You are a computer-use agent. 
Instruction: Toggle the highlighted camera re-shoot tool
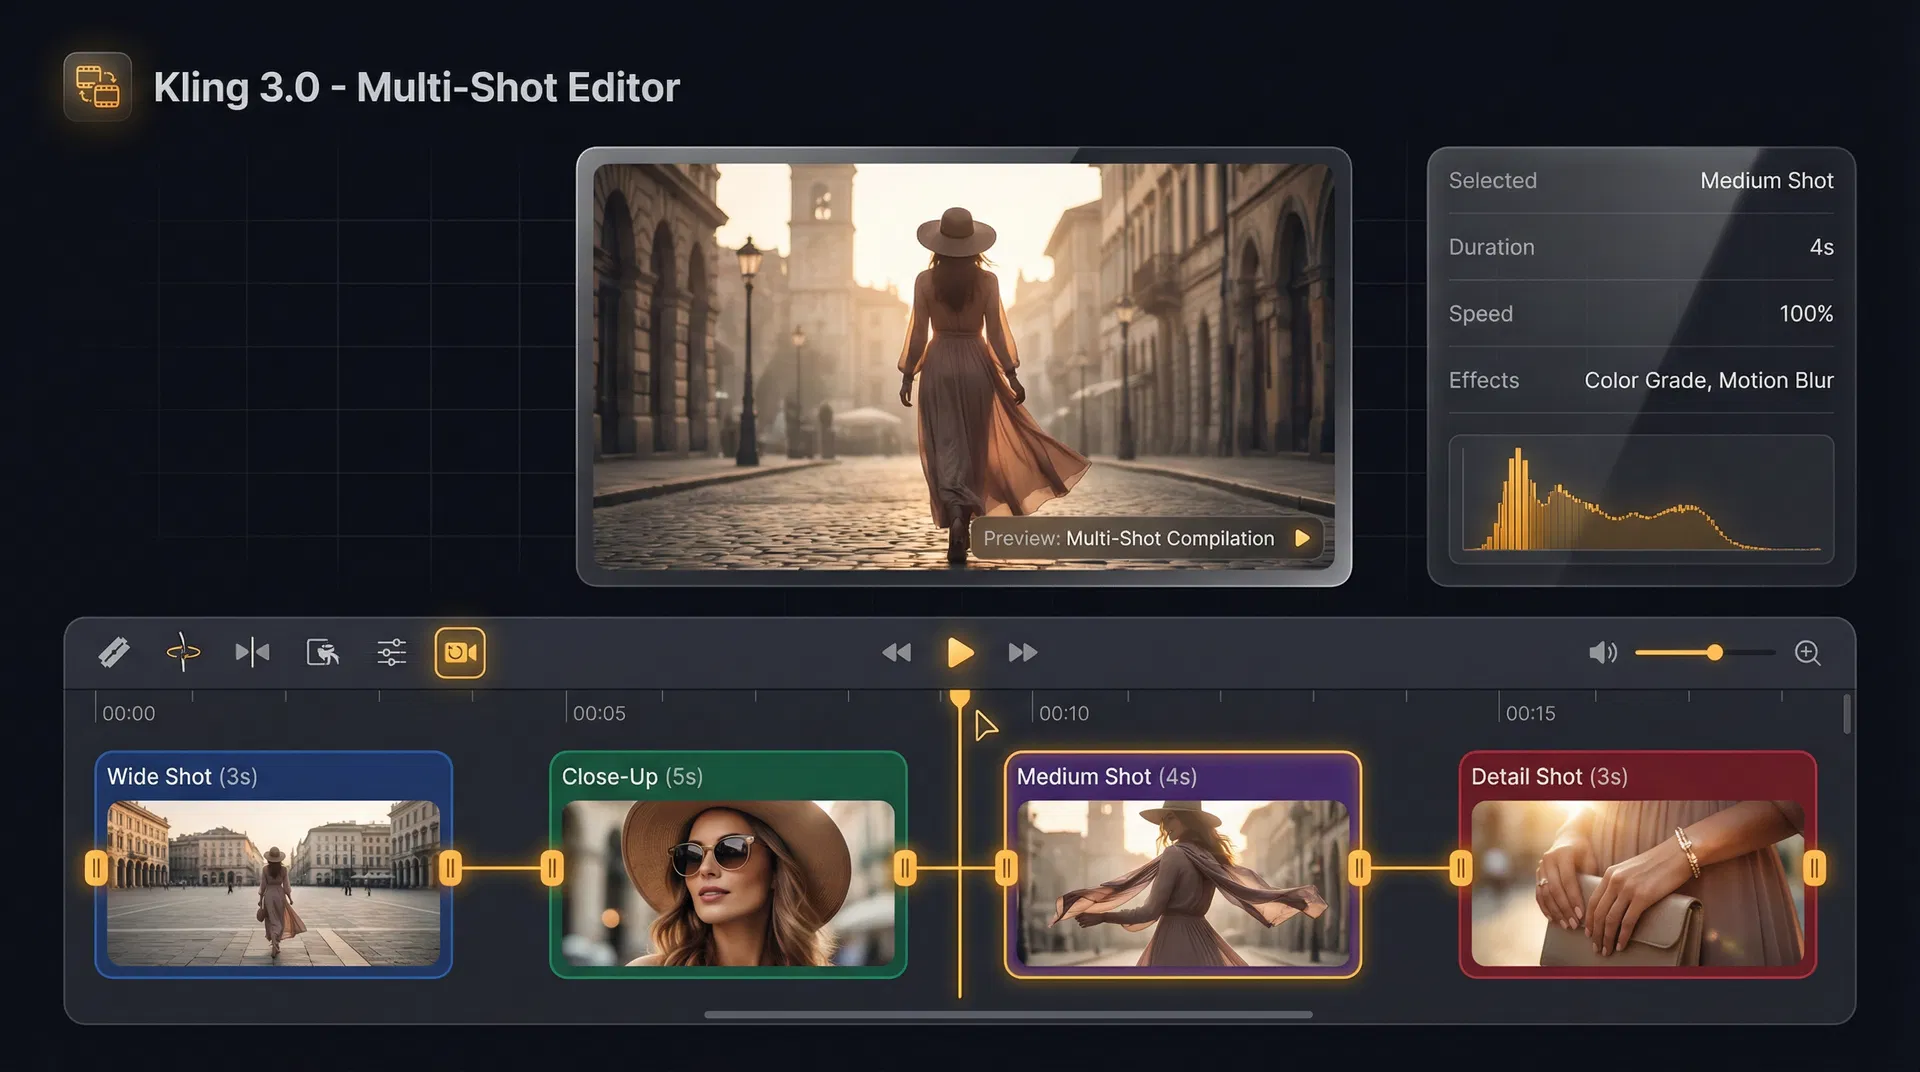pyautogui.click(x=460, y=653)
